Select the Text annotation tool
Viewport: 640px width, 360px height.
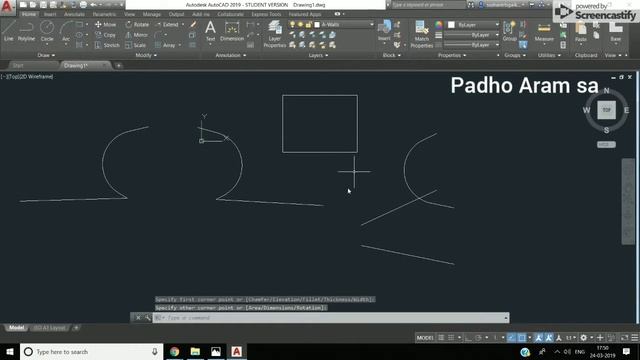[x=210, y=31]
